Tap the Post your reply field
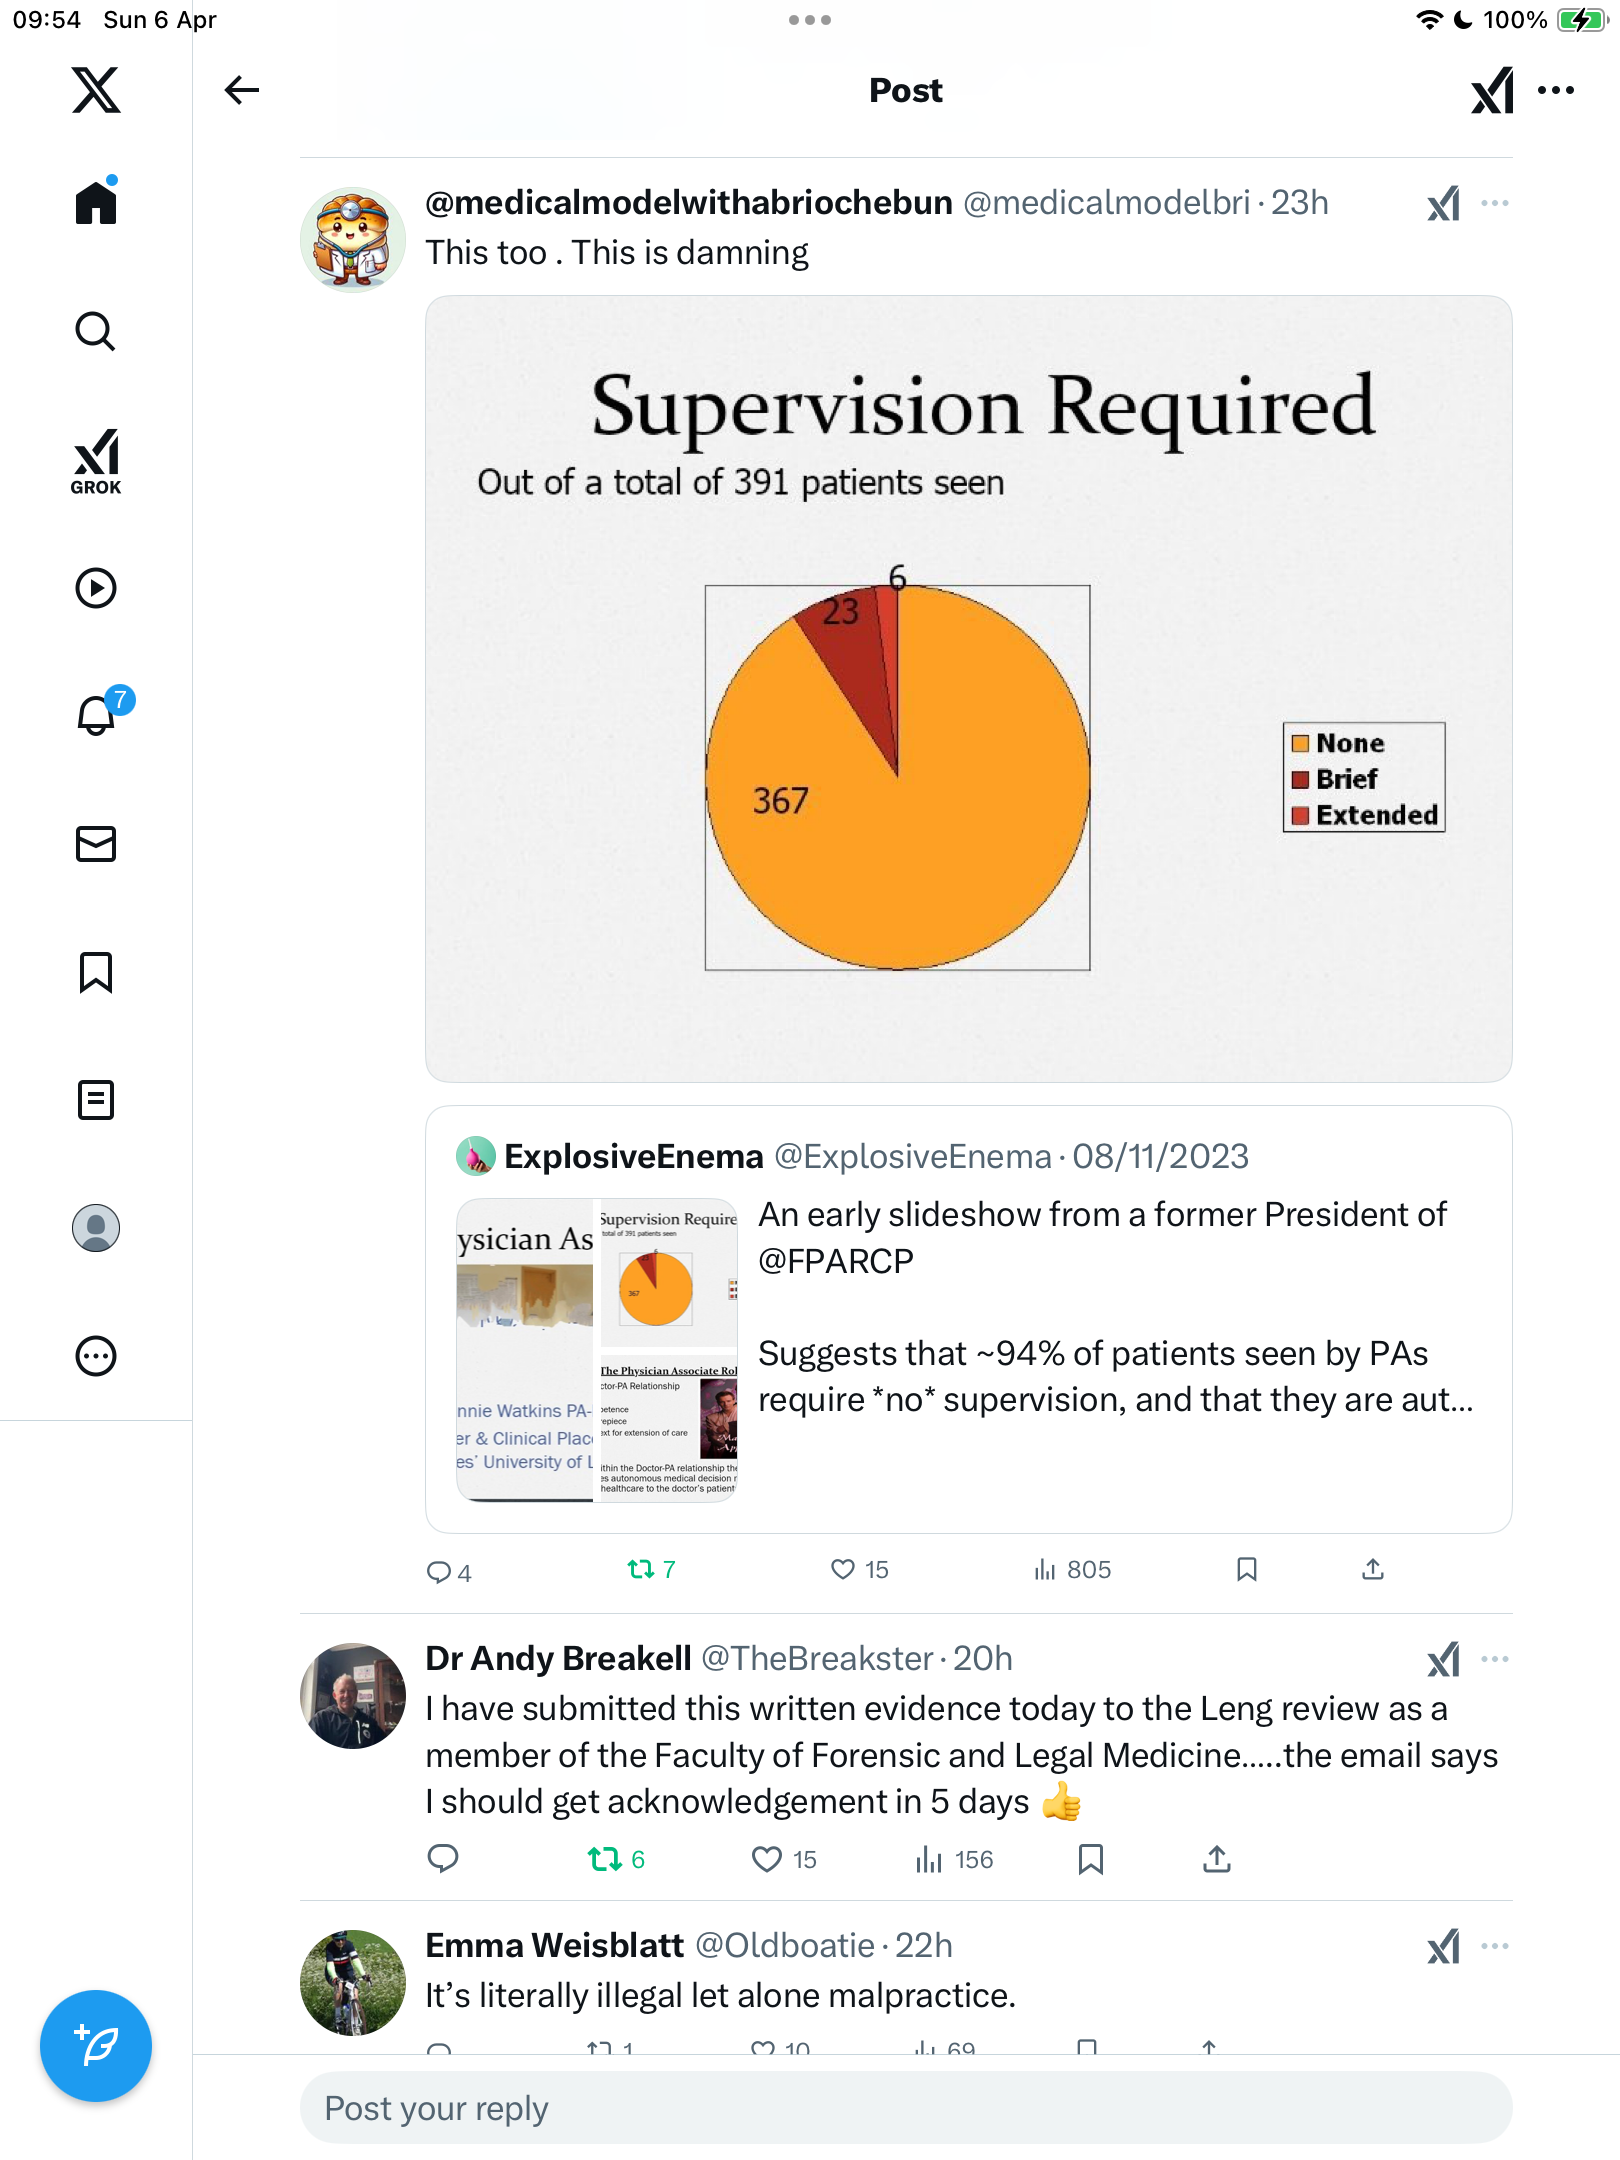The height and width of the screenshot is (2160, 1620). pyautogui.click(x=906, y=2108)
